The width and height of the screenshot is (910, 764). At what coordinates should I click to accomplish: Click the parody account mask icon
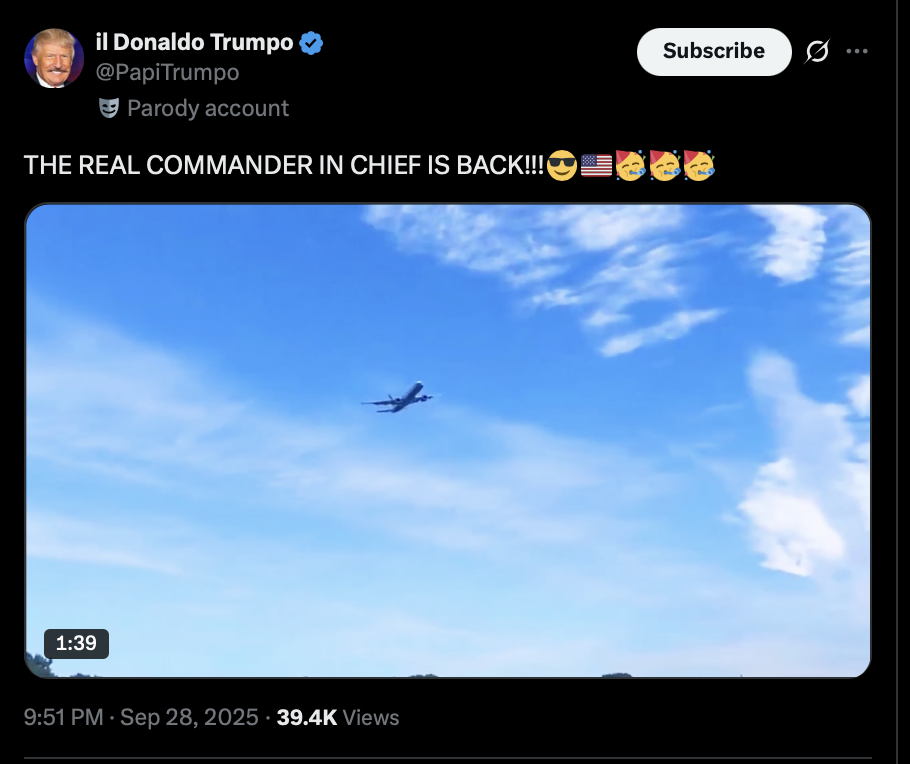click(109, 108)
